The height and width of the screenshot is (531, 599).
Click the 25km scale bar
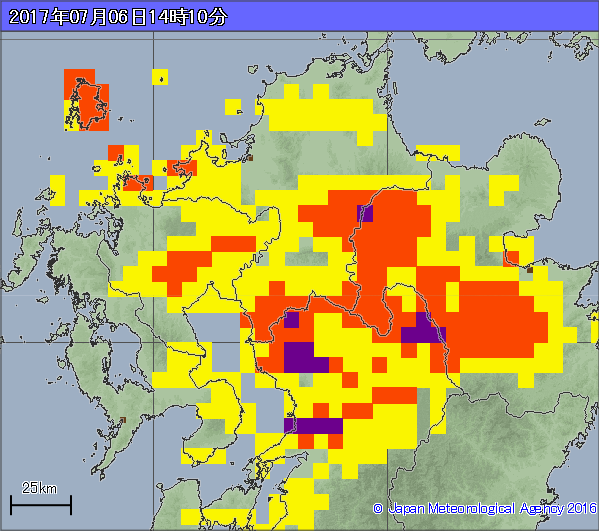tap(40, 505)
